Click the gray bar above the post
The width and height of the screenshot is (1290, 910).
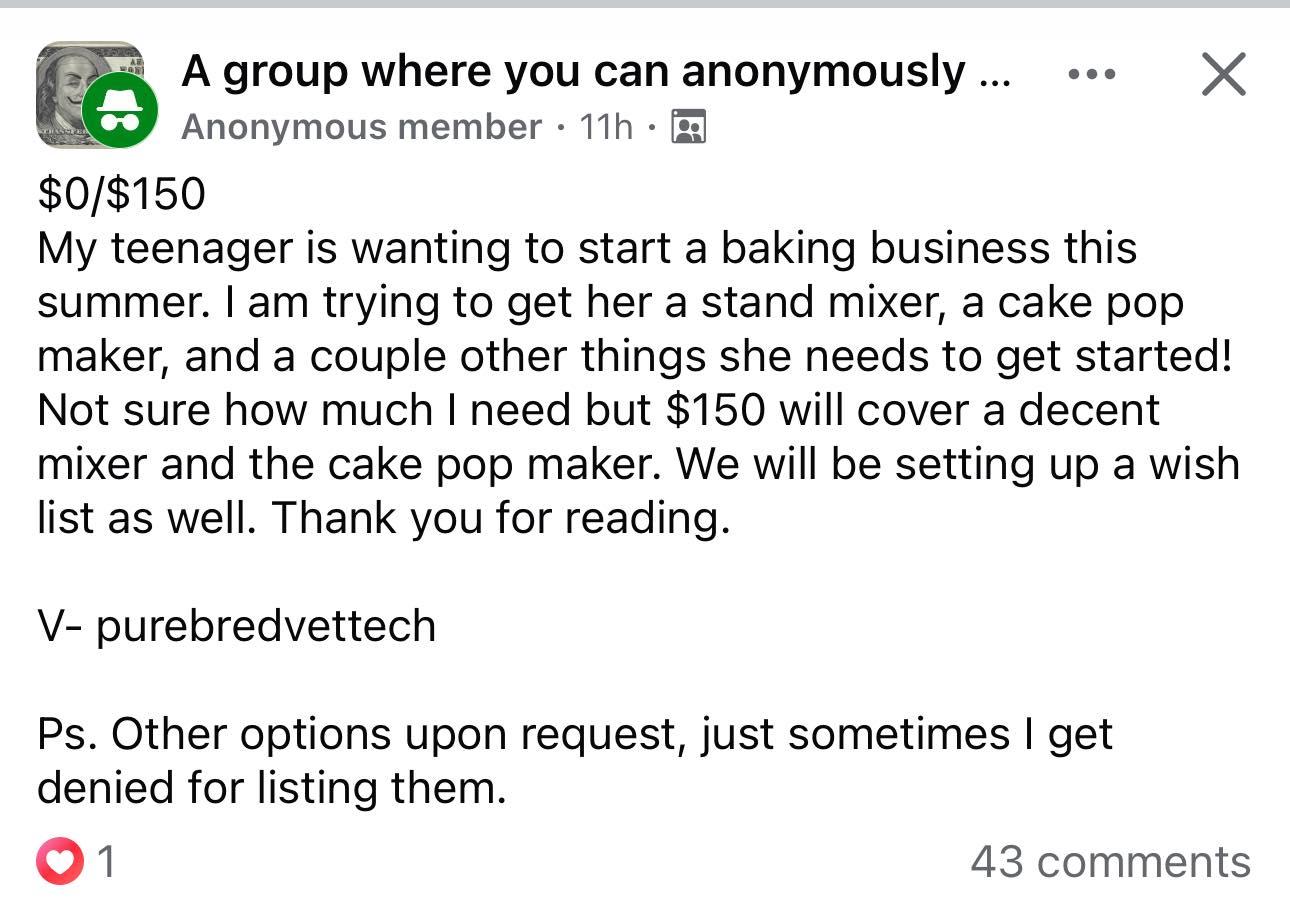(x=645, y=4)
